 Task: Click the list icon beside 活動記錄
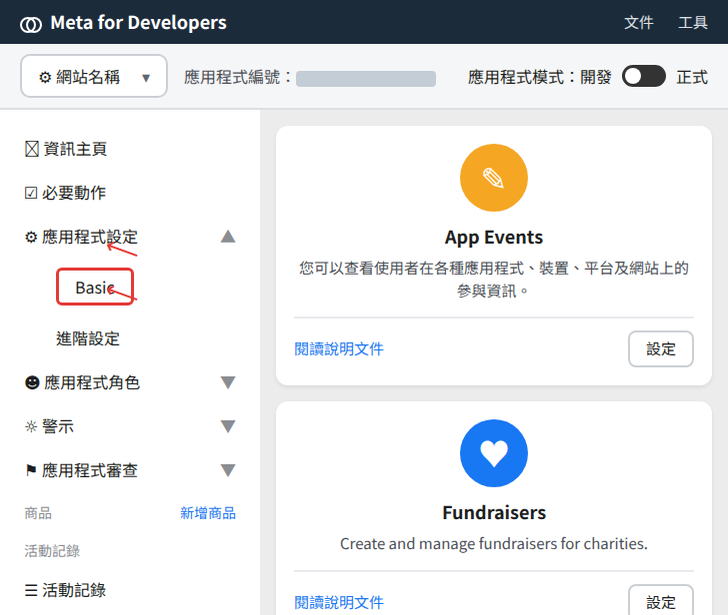31,590
